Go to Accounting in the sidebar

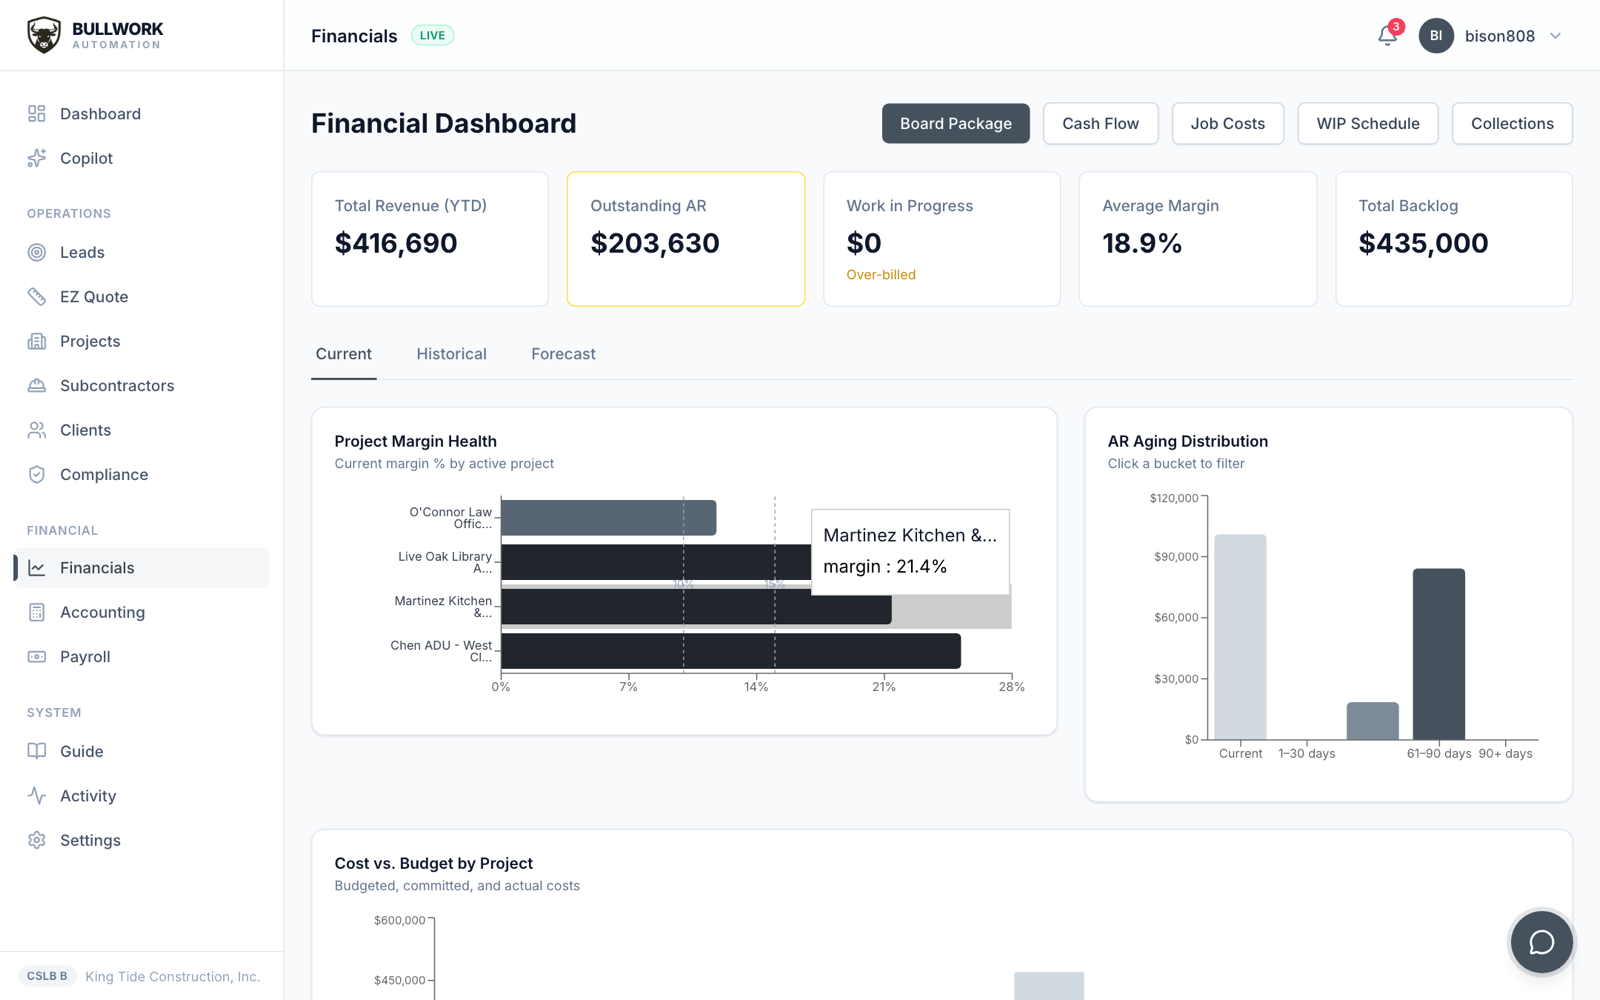coord(142,612)
